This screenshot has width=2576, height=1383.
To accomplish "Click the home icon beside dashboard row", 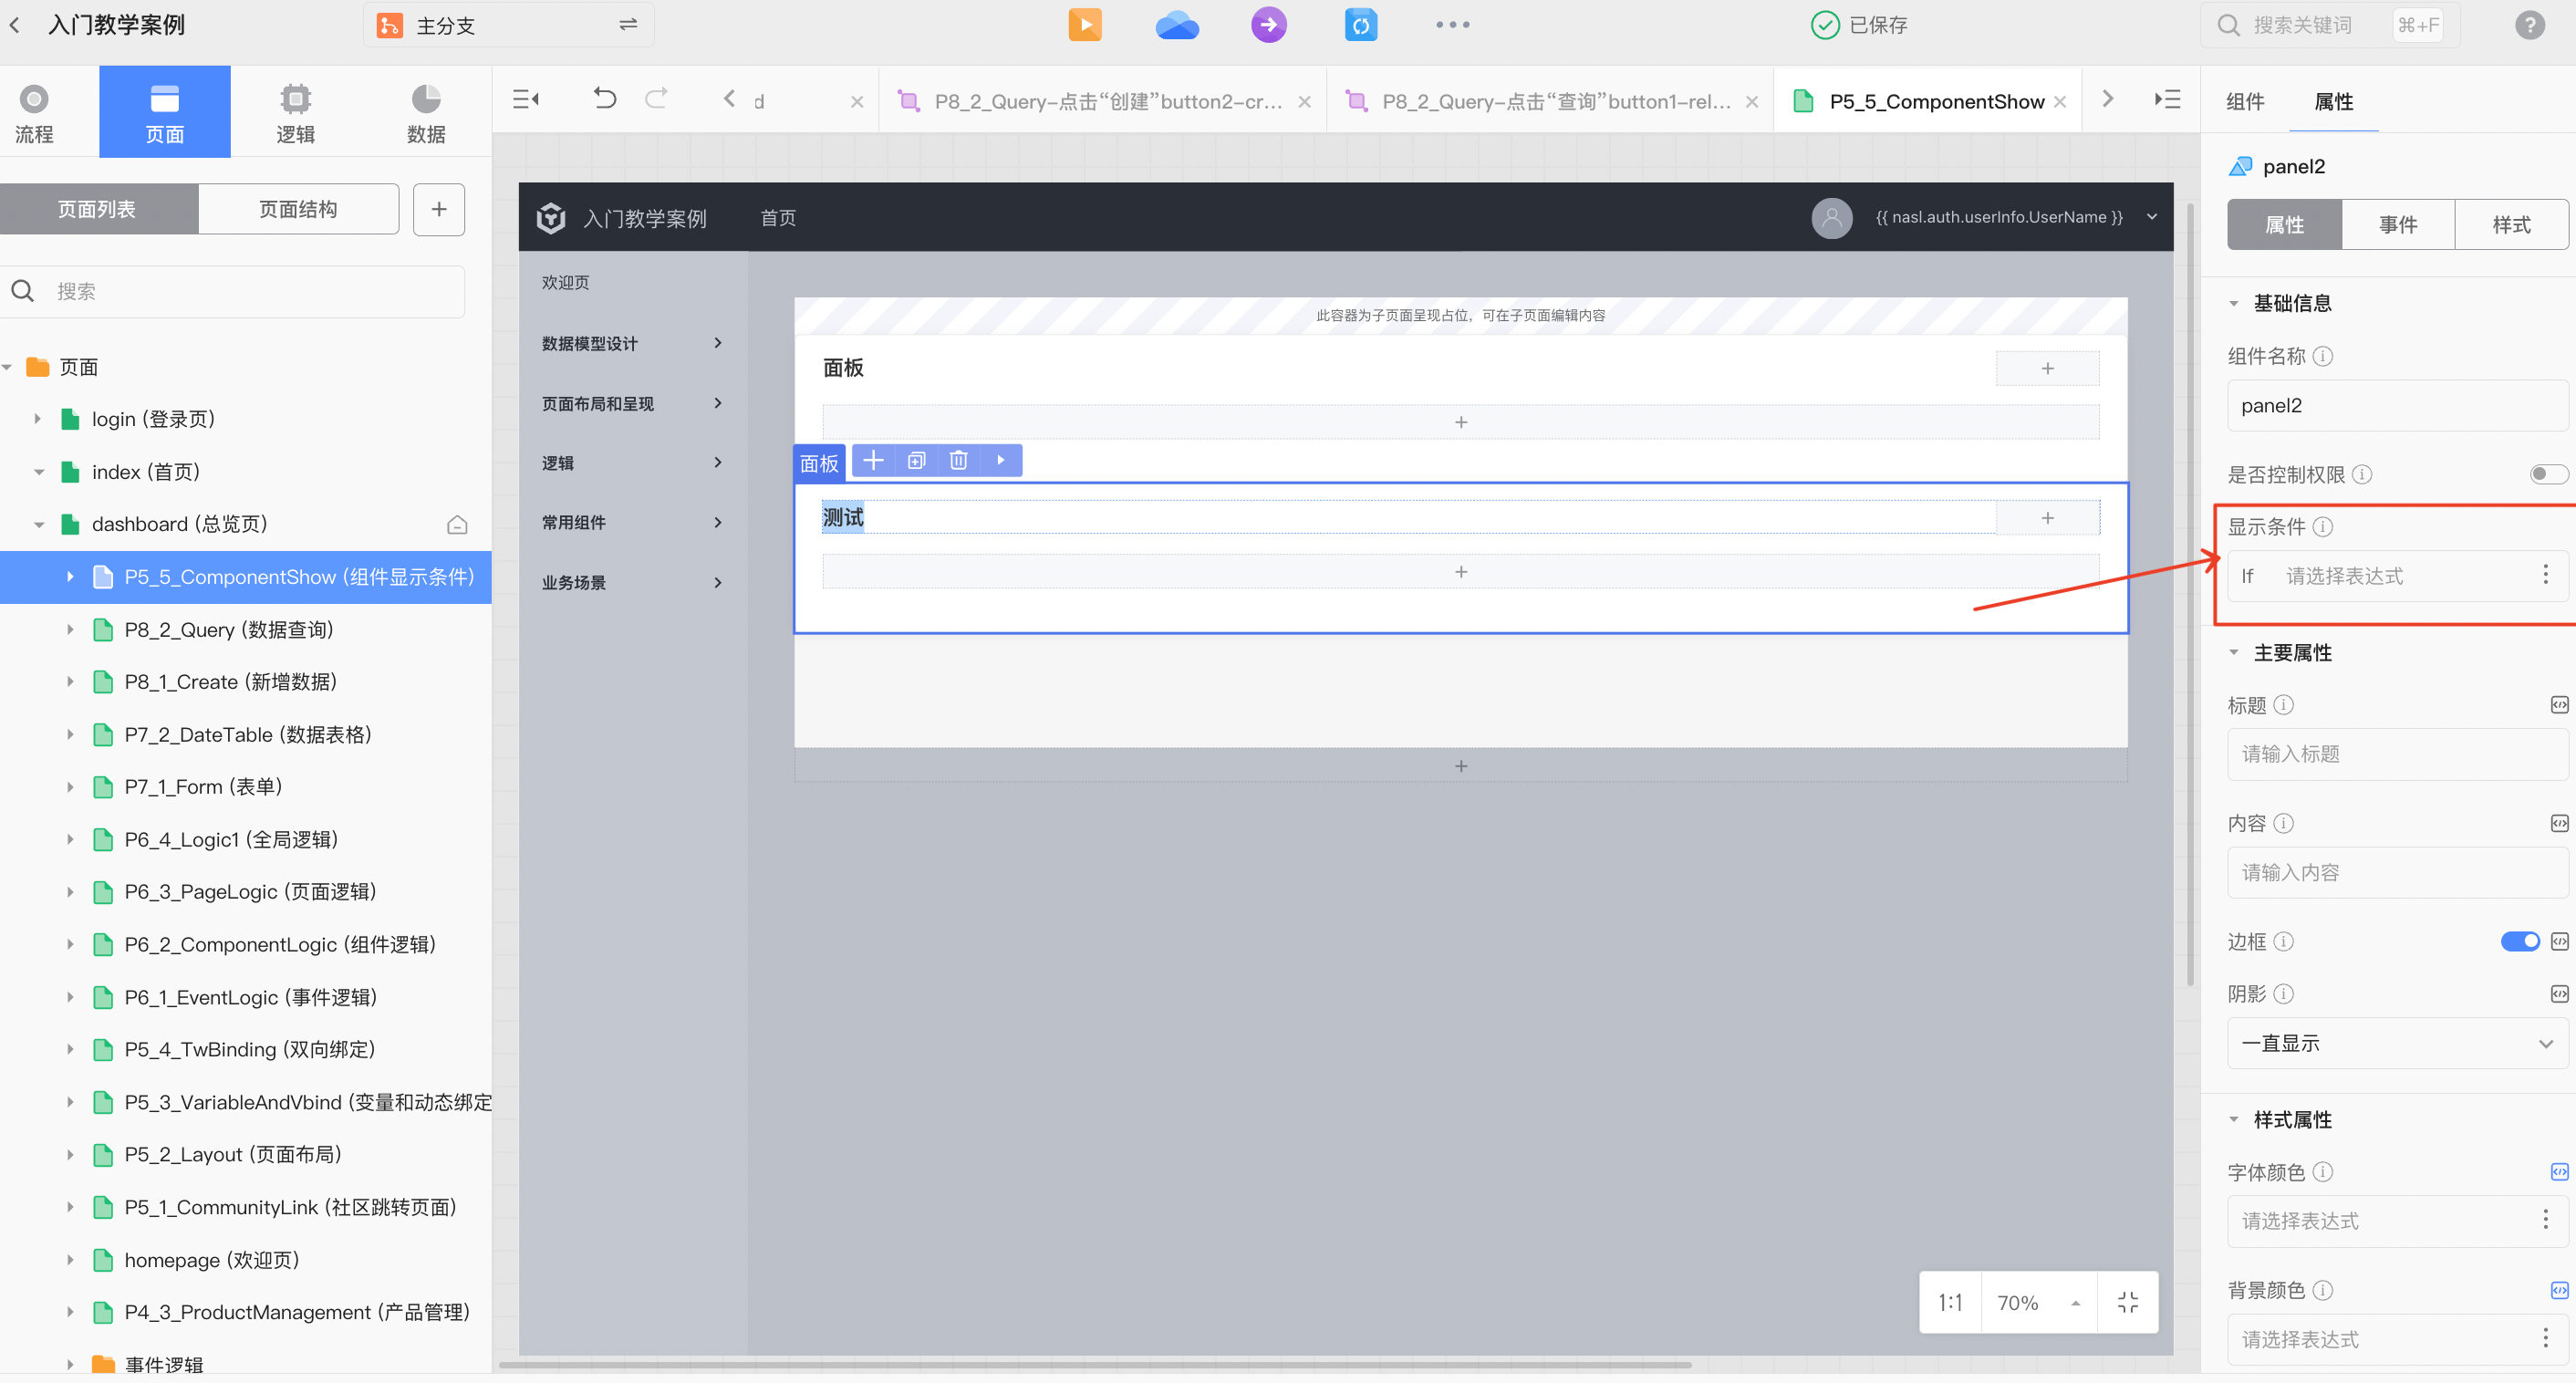I will (457, 525).
